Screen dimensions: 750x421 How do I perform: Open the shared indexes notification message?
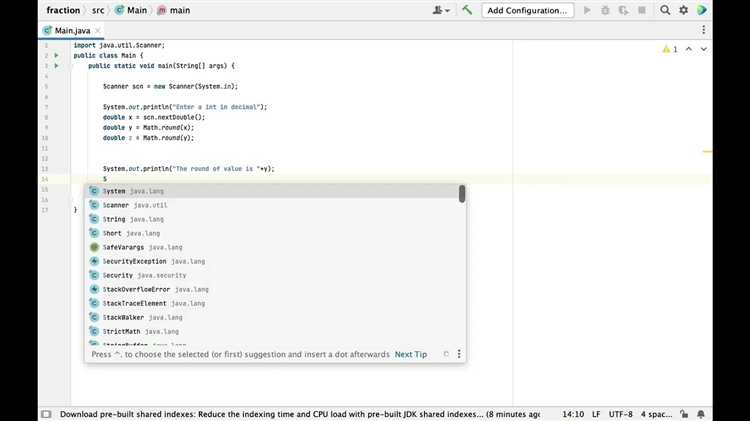pos(300,414)
